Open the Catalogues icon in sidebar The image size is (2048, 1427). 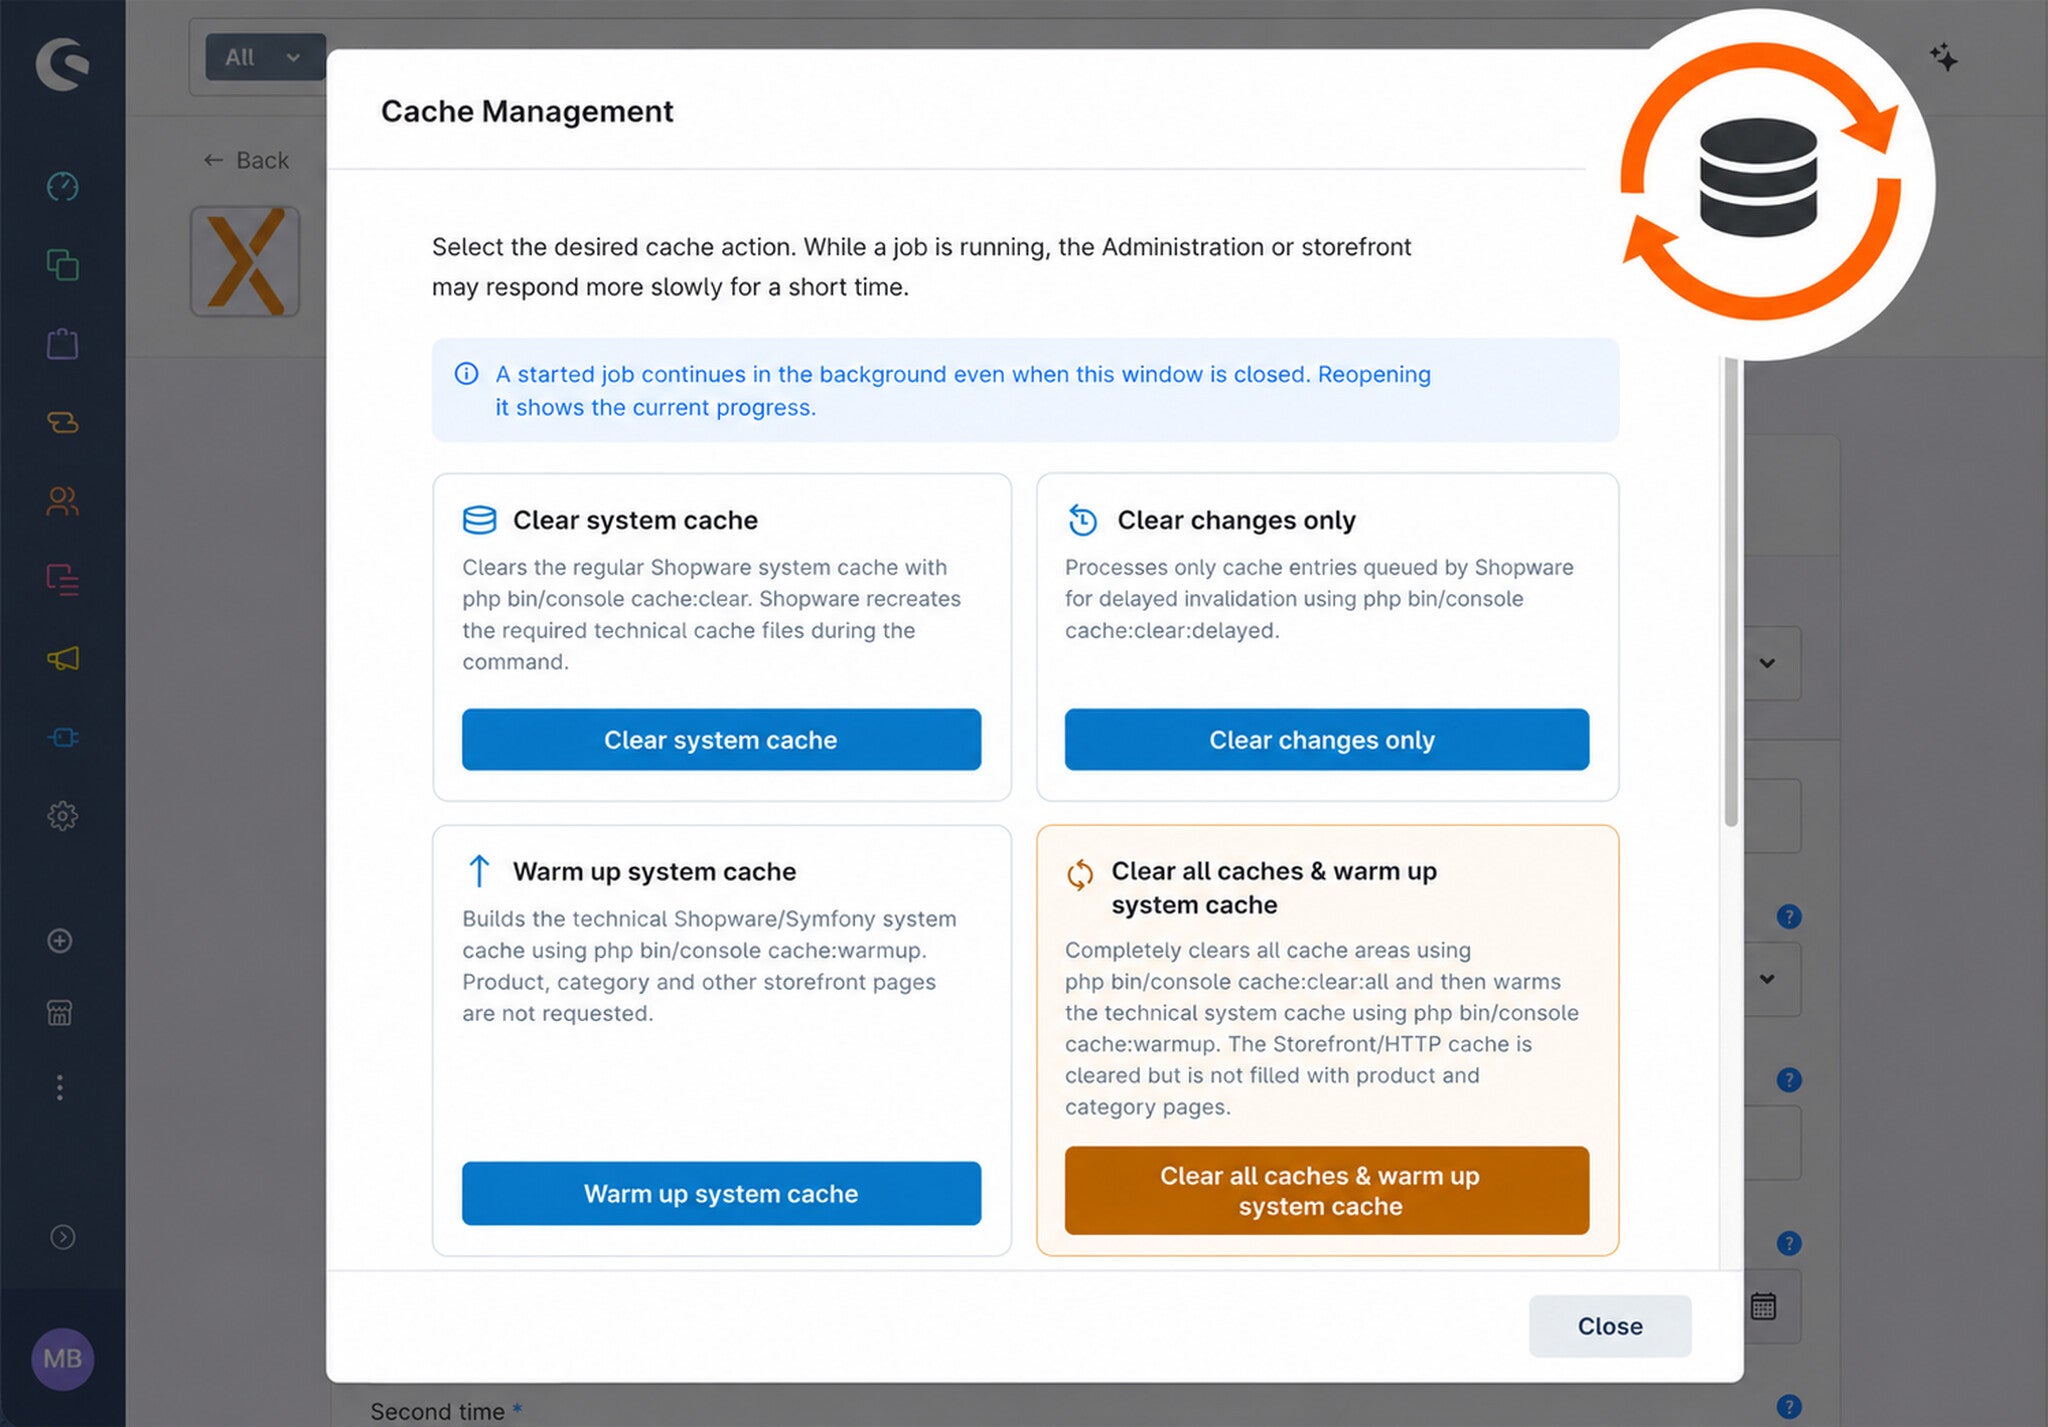click(x=63, y=265)
